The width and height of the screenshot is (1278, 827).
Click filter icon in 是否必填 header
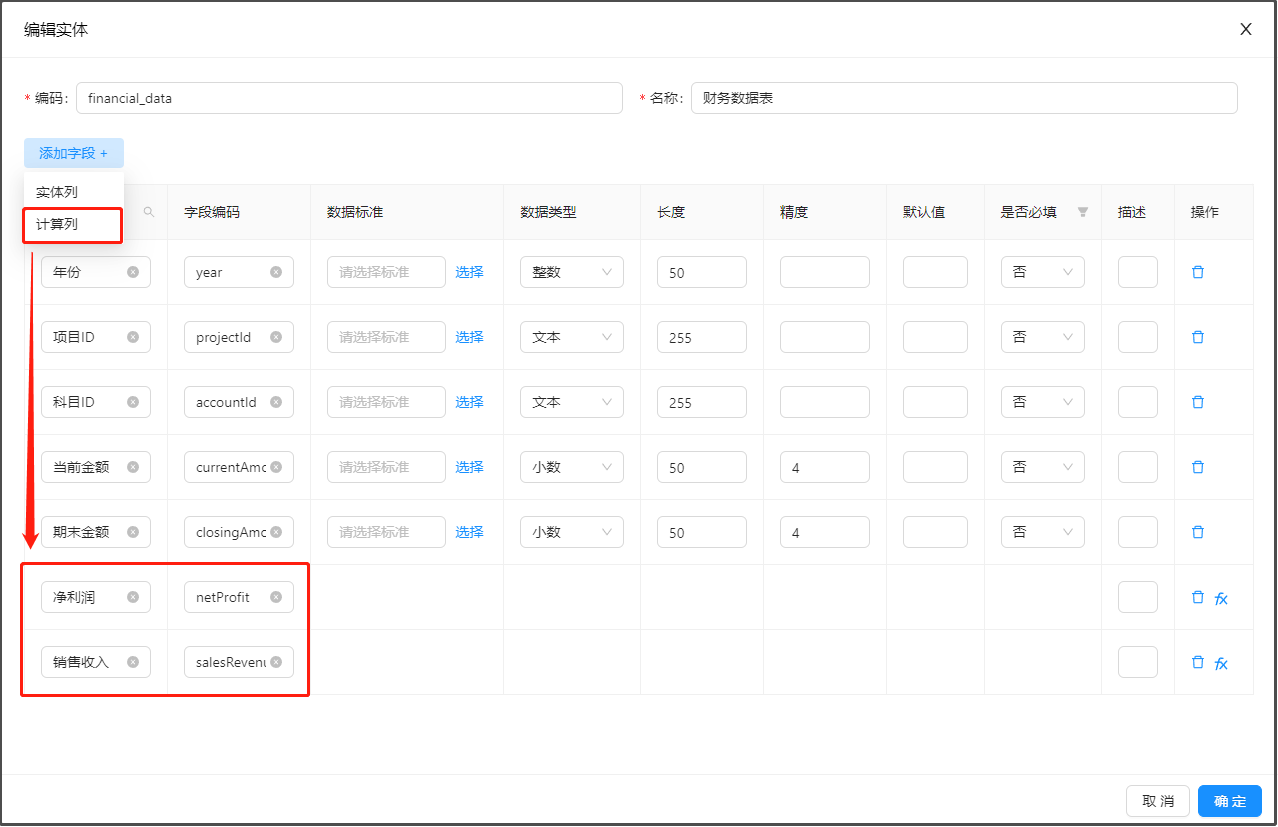click(1082, 212)
